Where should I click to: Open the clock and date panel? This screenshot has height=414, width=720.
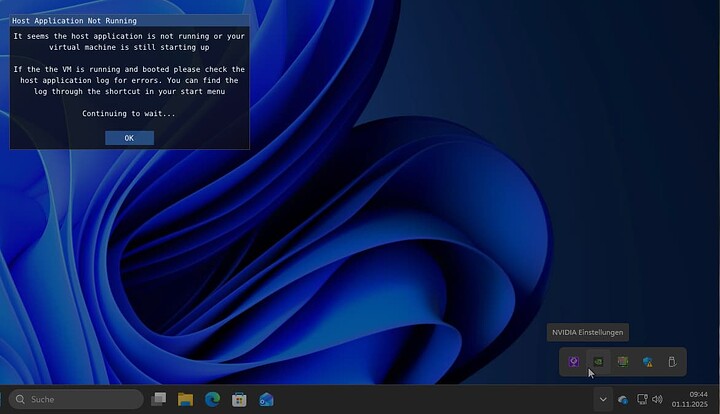click(x=697, y=399)
